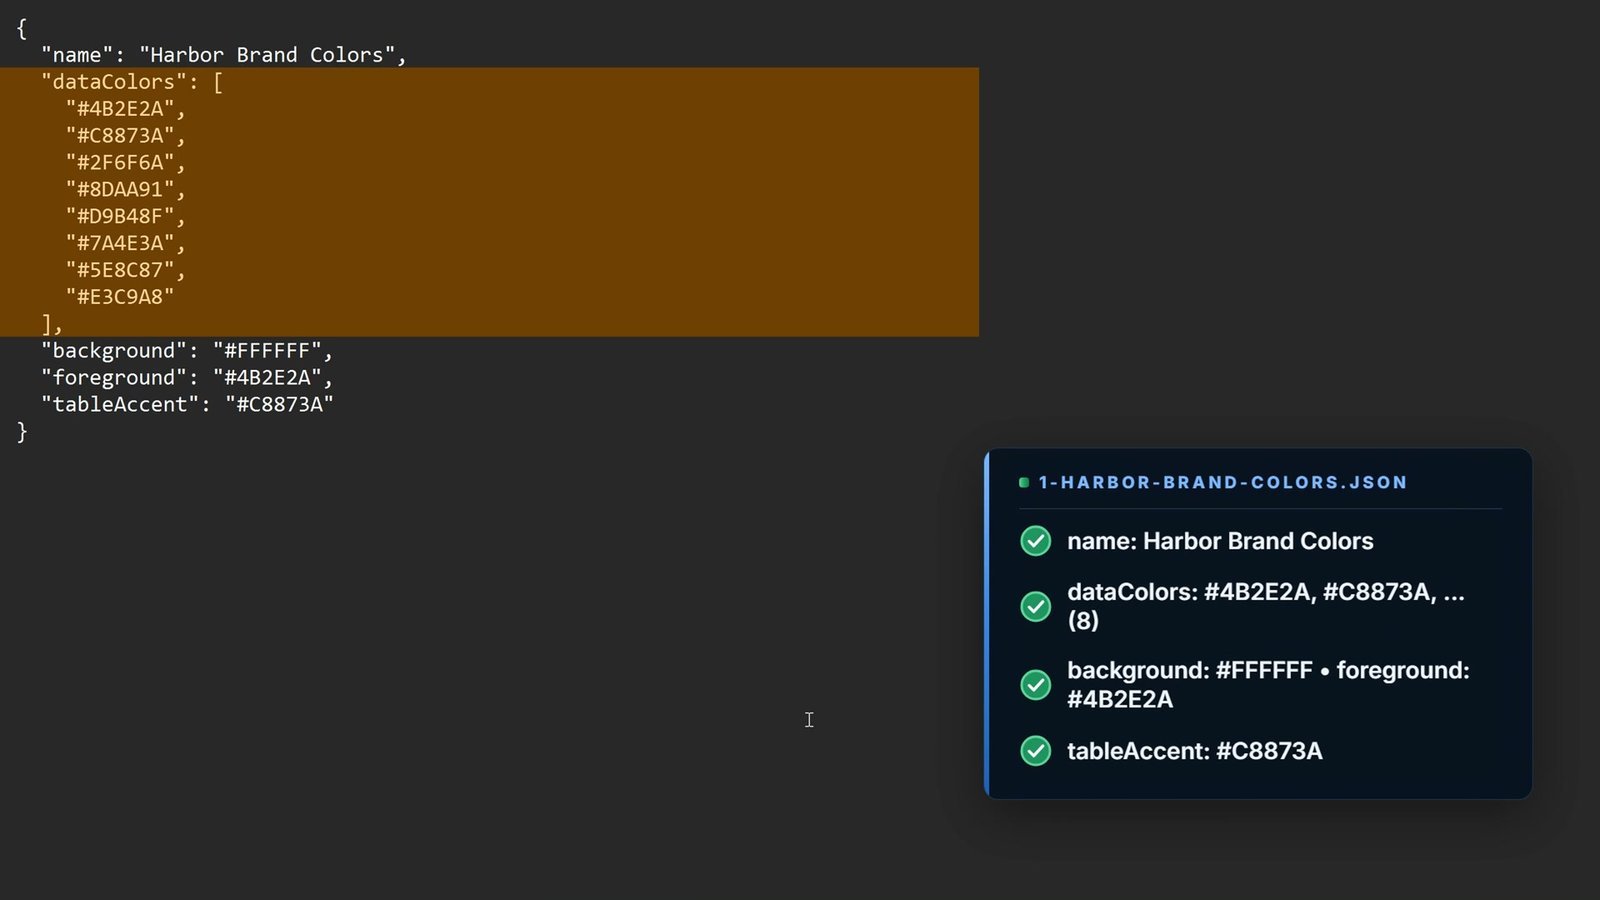Click the card text "name: Harbor Brand Colors"

[x=1220, y=541]
